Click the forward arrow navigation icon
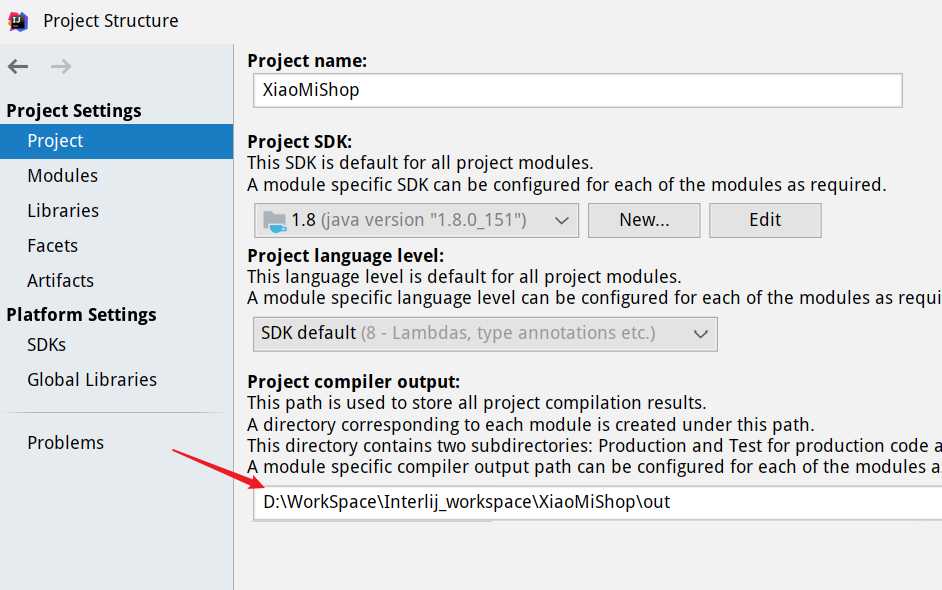Image resolution: width=942 pixels, height=590 pixels. coord(61,66)
